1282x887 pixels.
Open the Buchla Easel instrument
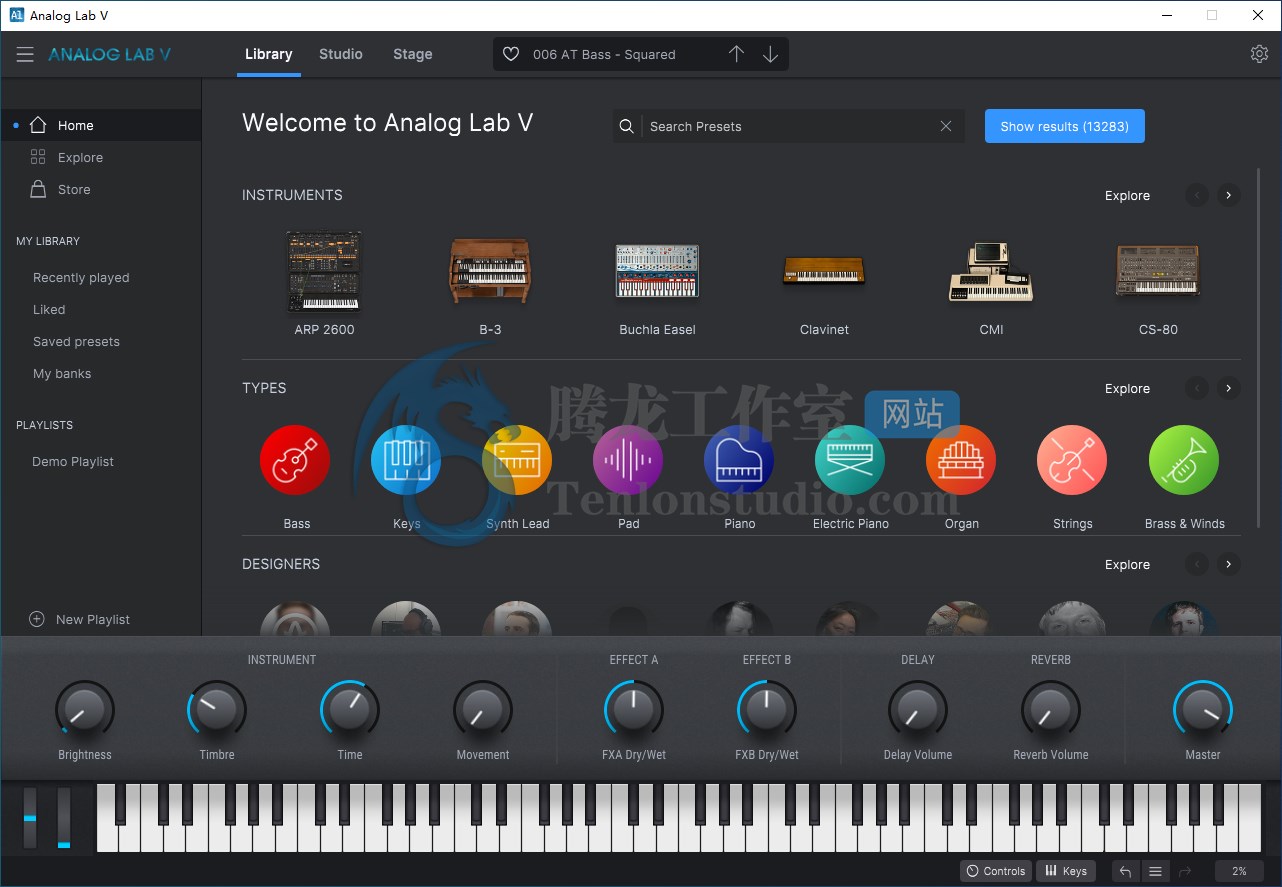[657, 272]
